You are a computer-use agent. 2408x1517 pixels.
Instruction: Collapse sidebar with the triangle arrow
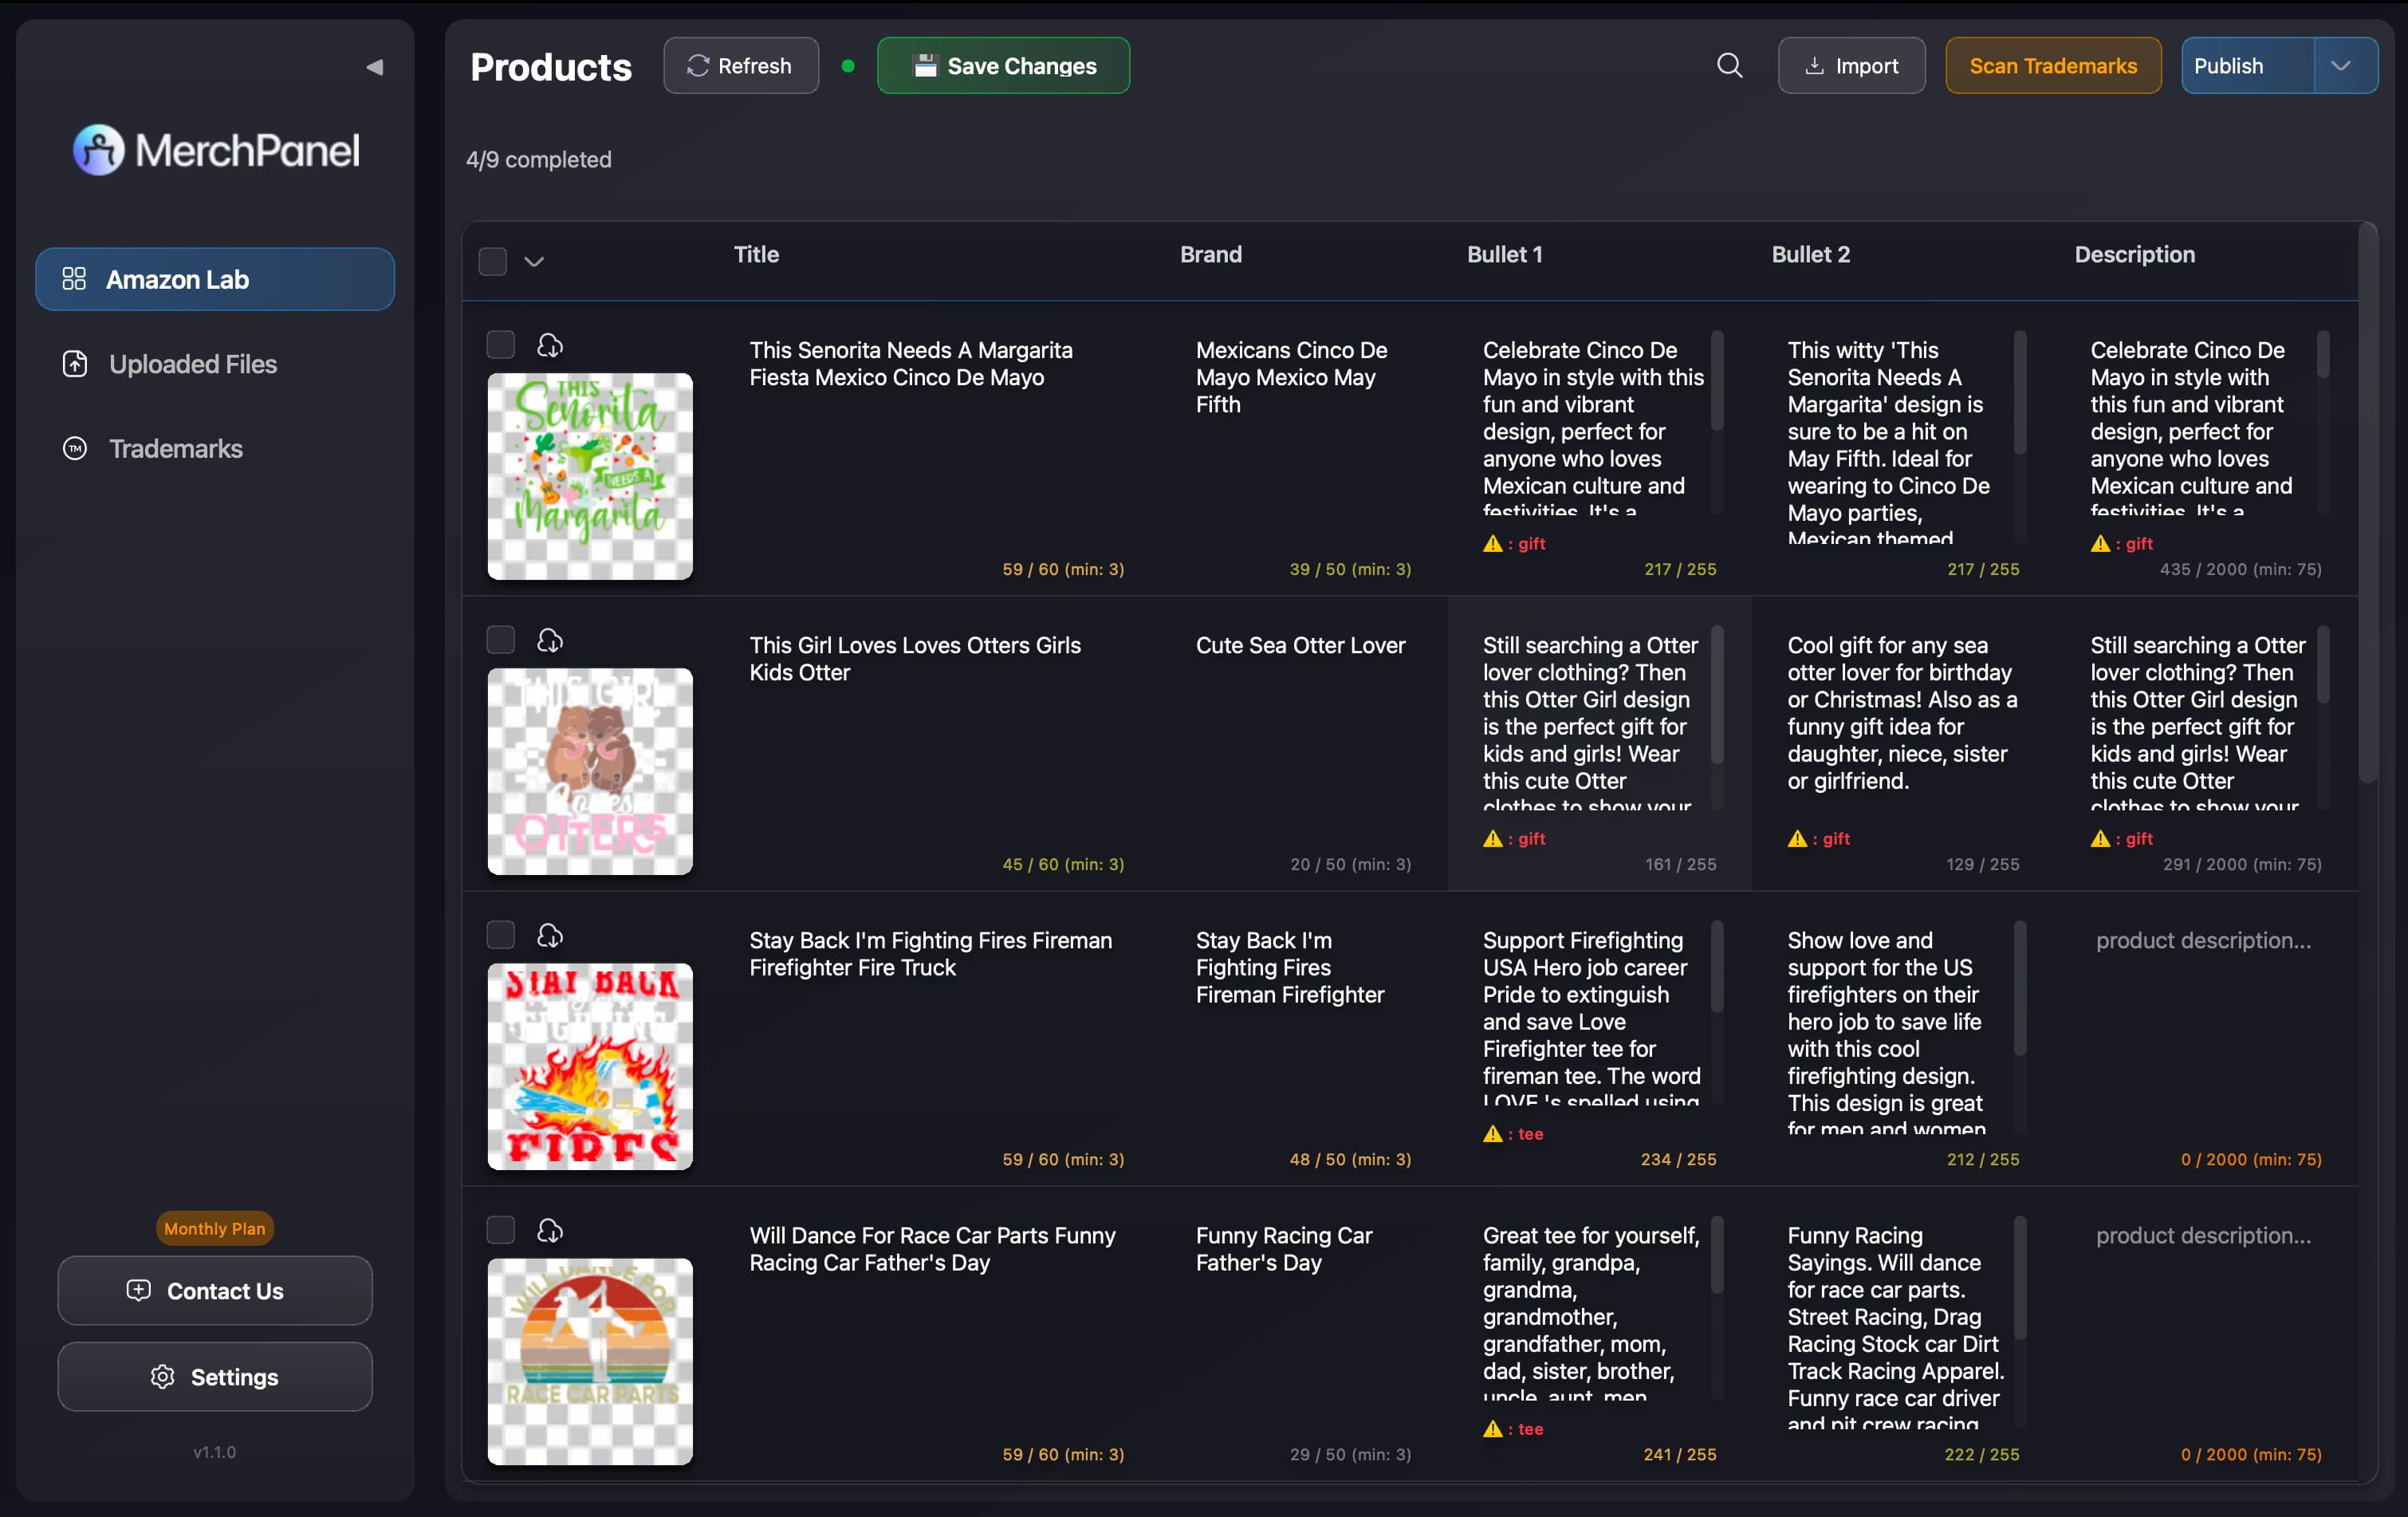pyautogui.click(x=374, y=67)
